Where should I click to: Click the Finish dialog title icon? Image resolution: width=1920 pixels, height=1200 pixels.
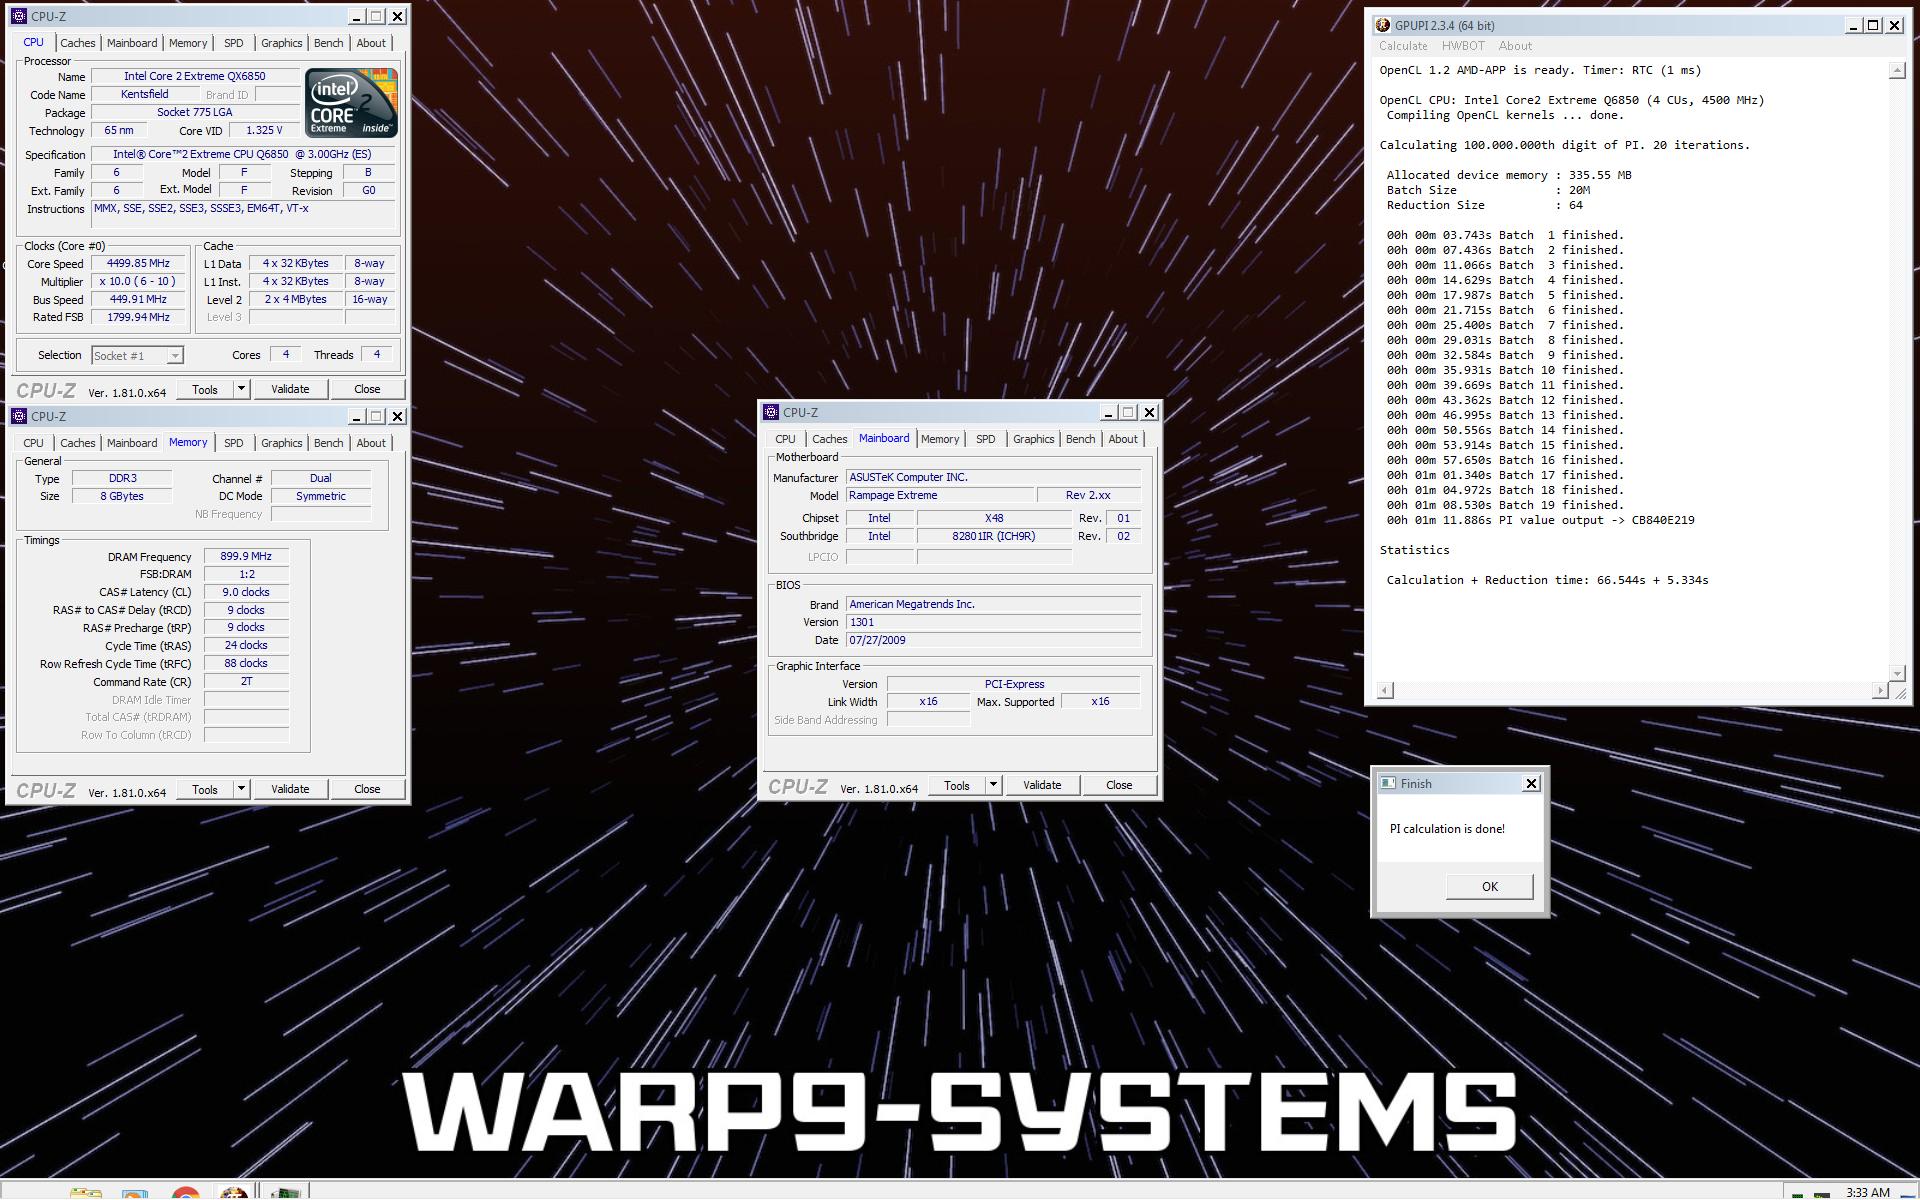1387,783
